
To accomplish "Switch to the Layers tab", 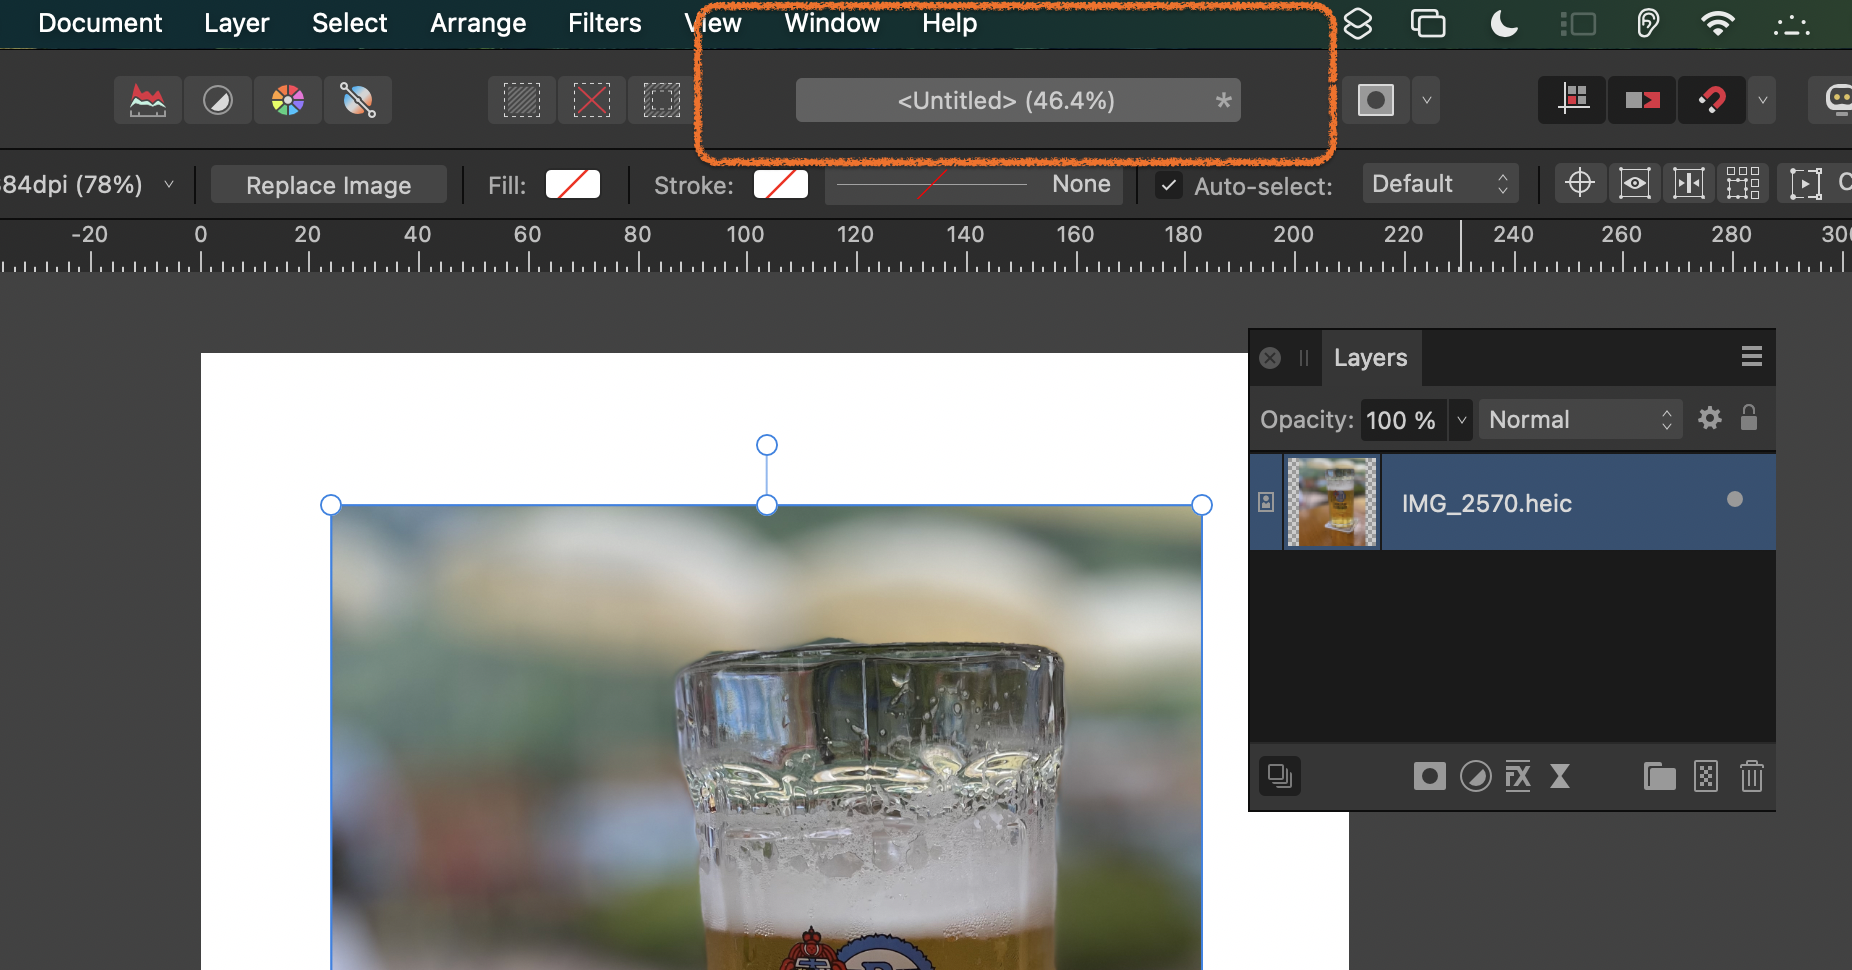I will click(x=1370, y=358).
